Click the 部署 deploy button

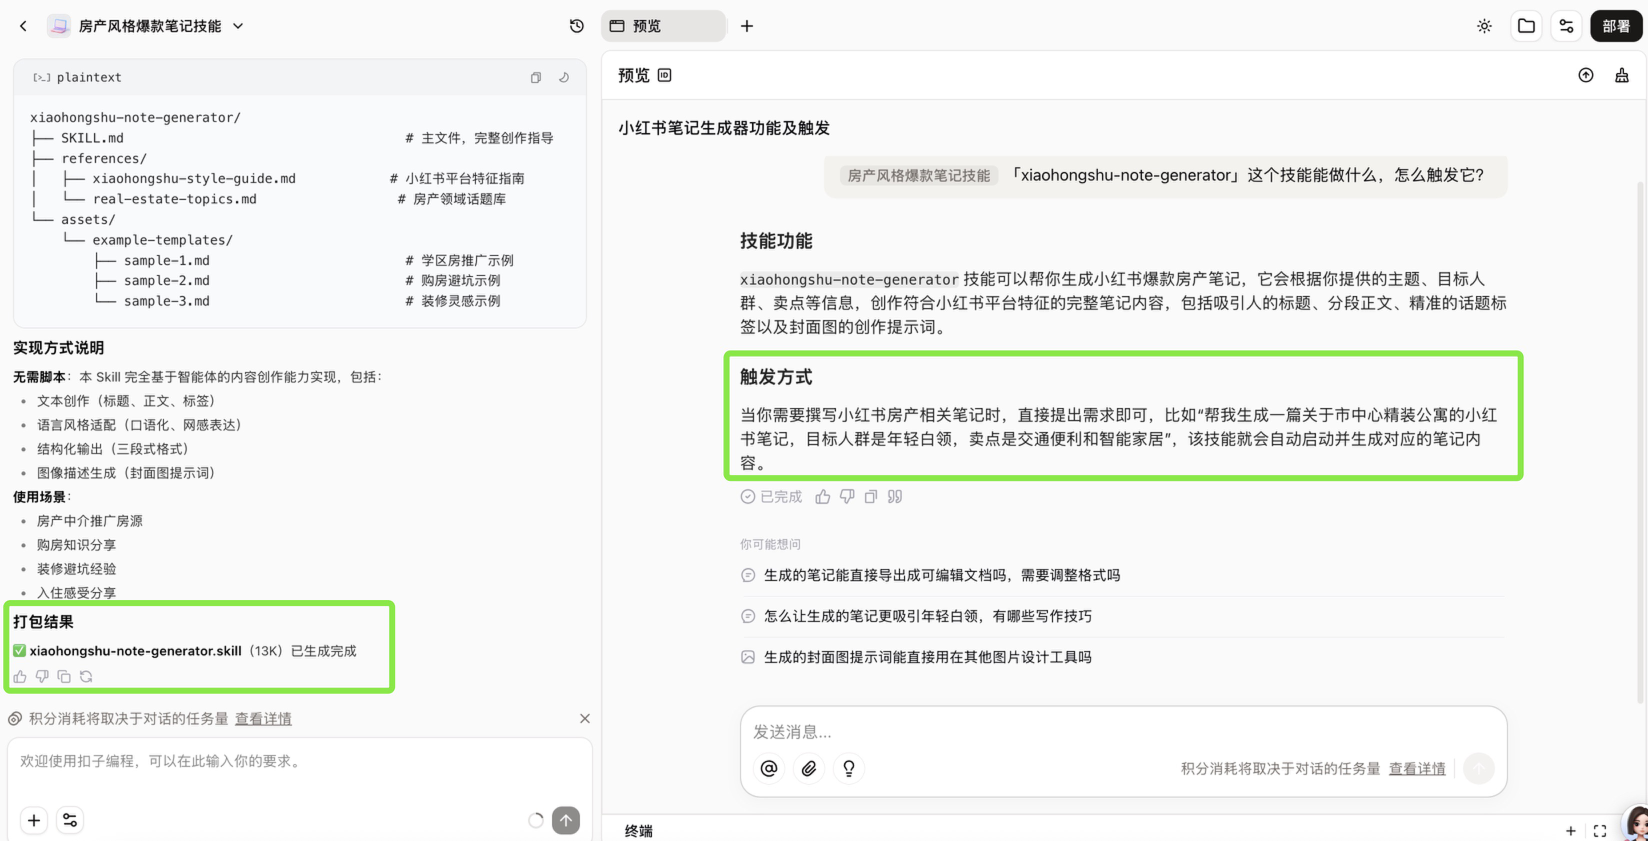(1616, 26)
